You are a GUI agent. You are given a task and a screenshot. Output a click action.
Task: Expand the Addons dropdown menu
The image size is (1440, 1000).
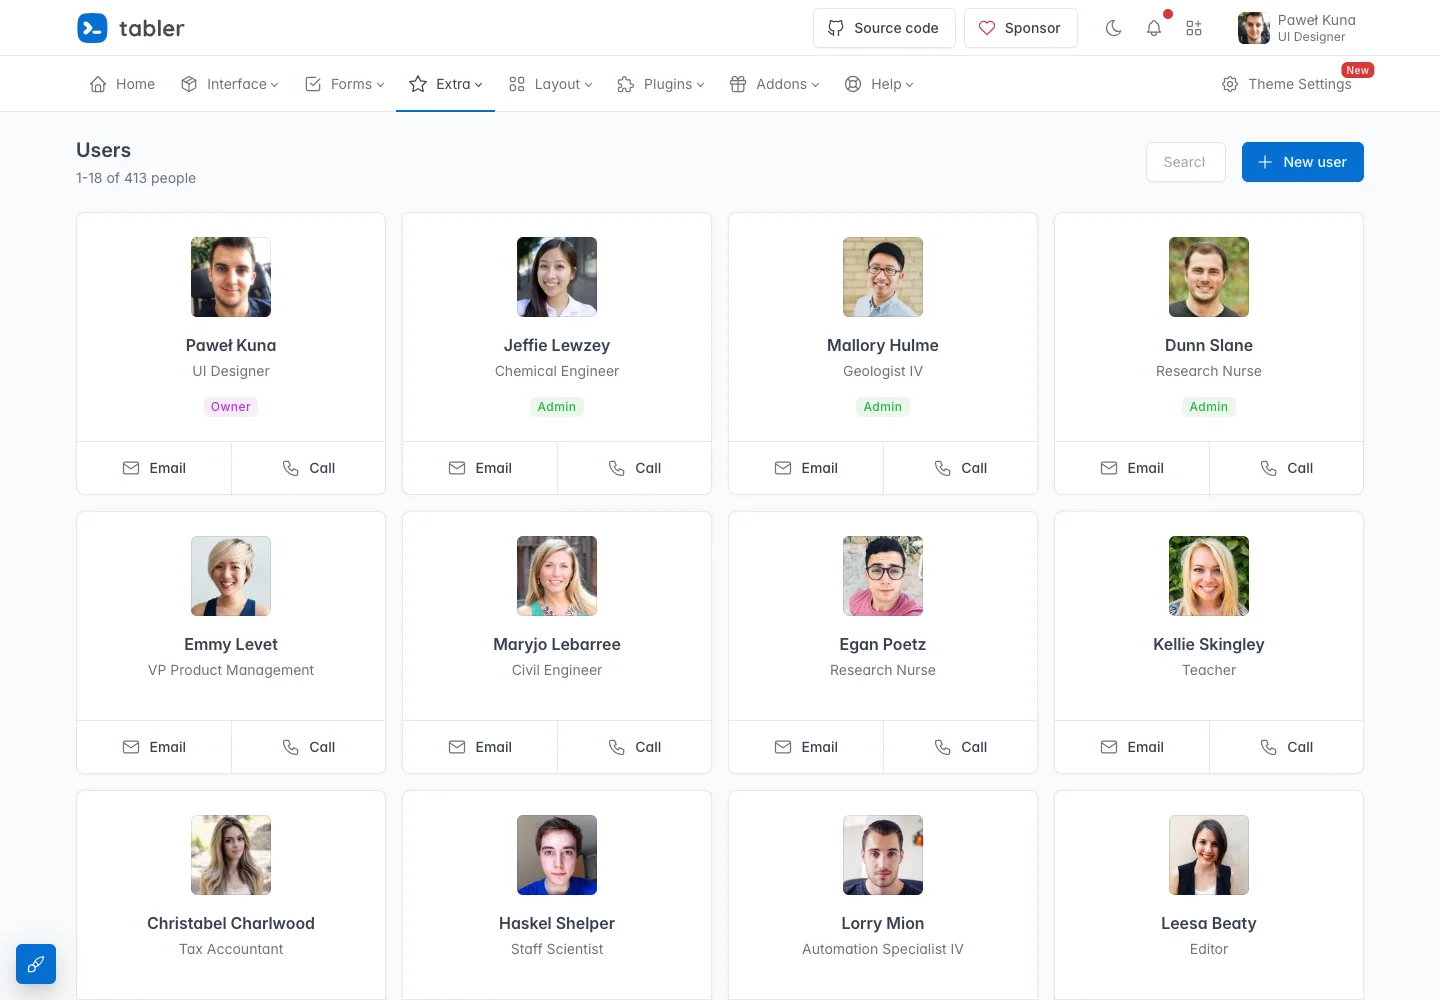[x=774, y=84]
